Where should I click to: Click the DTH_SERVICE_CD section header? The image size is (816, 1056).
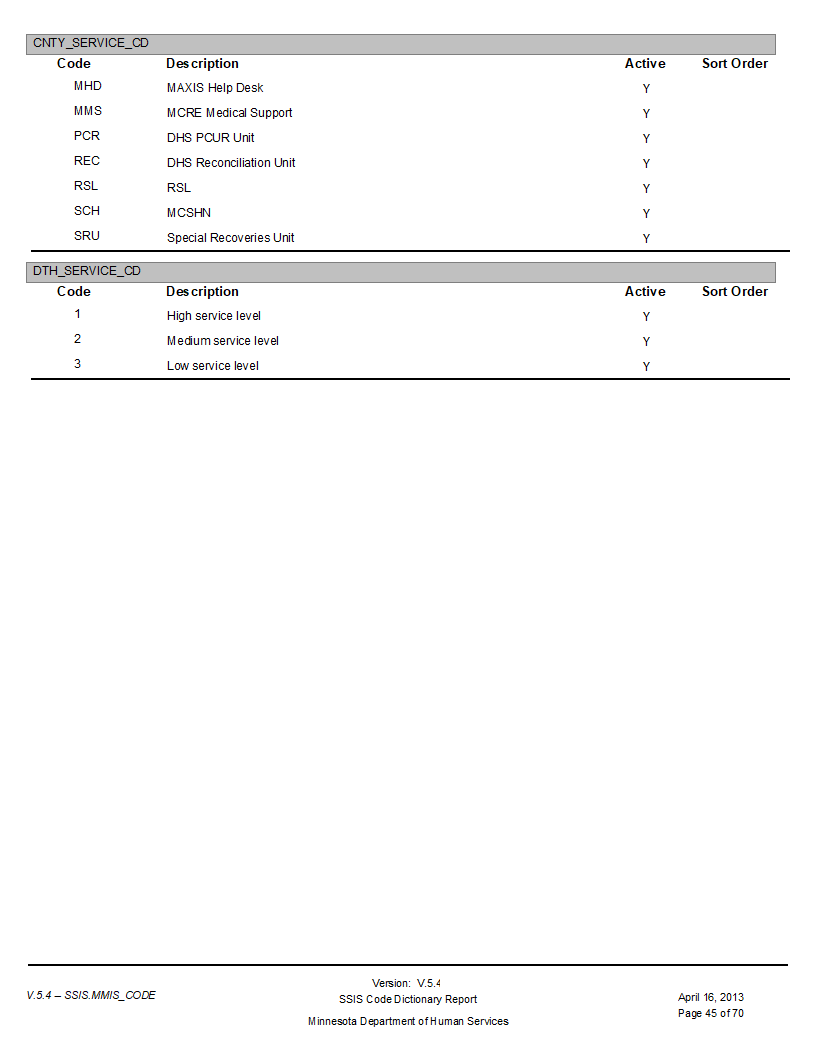tap(401, 271)
